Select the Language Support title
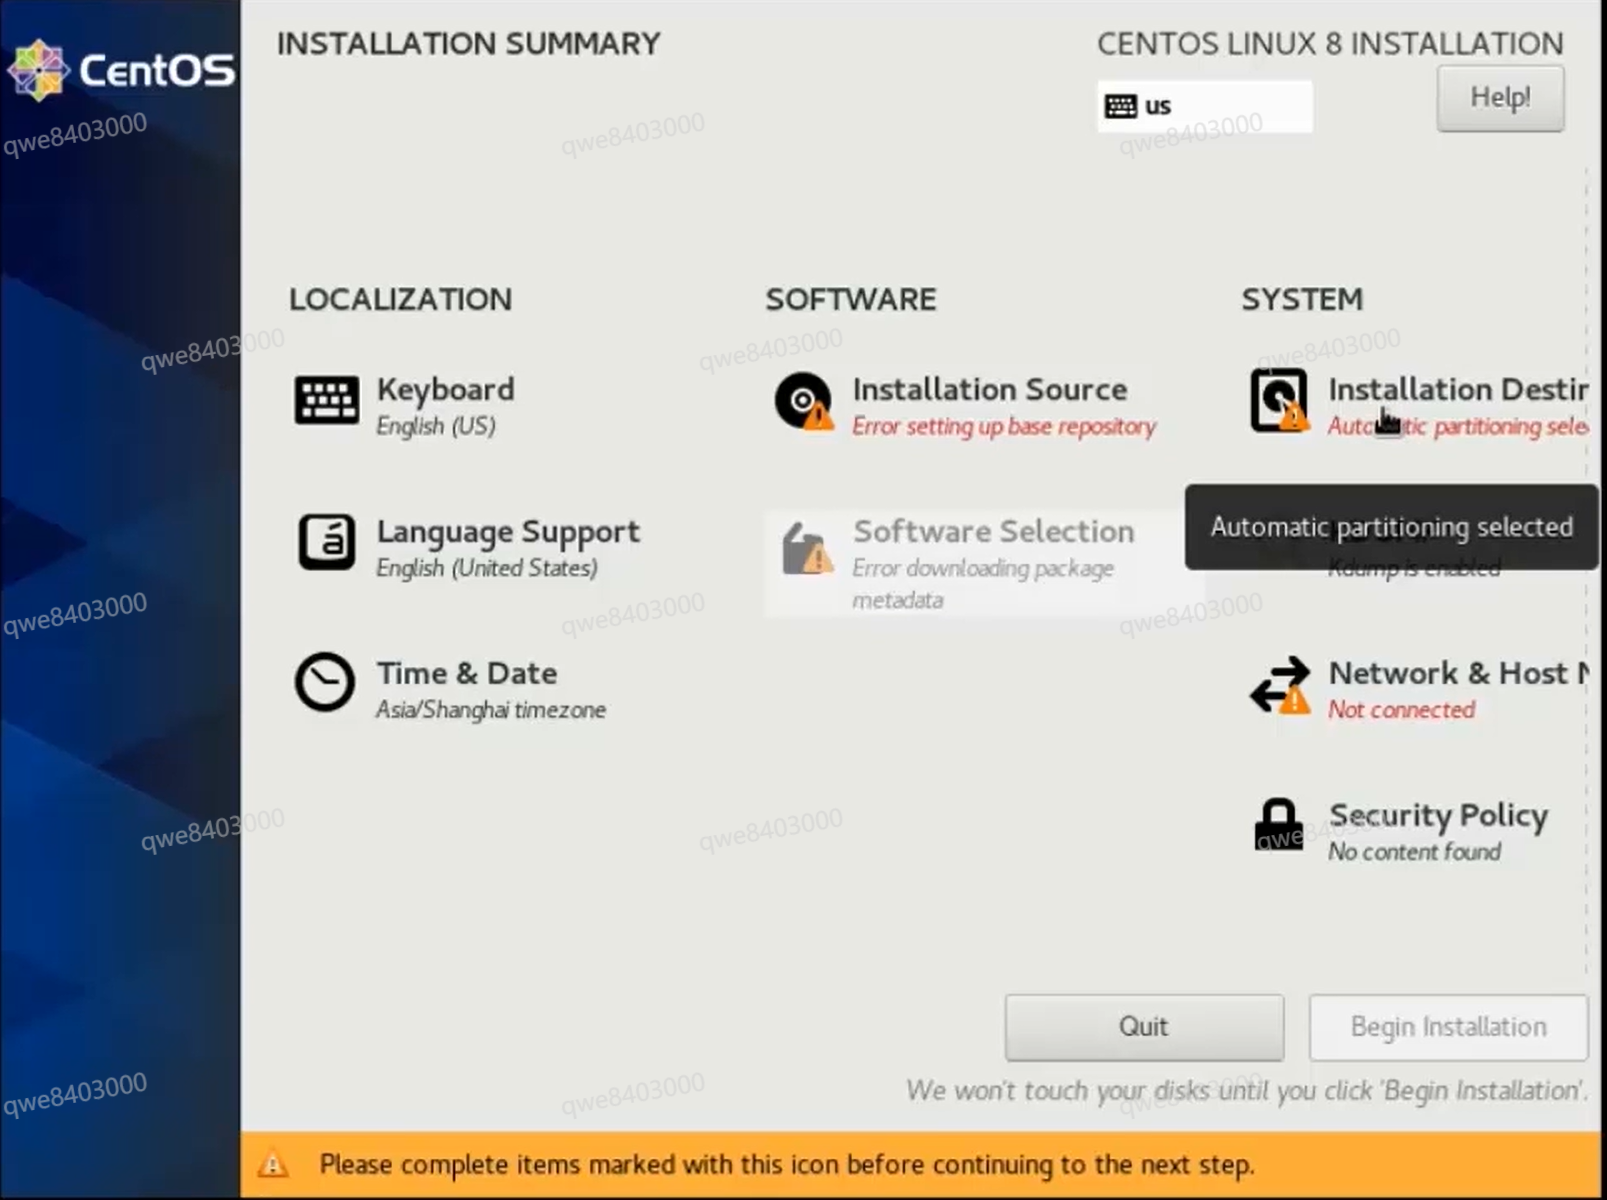Image resolution: width=1607 pixels, height=1200 pixels. (508, 532)
